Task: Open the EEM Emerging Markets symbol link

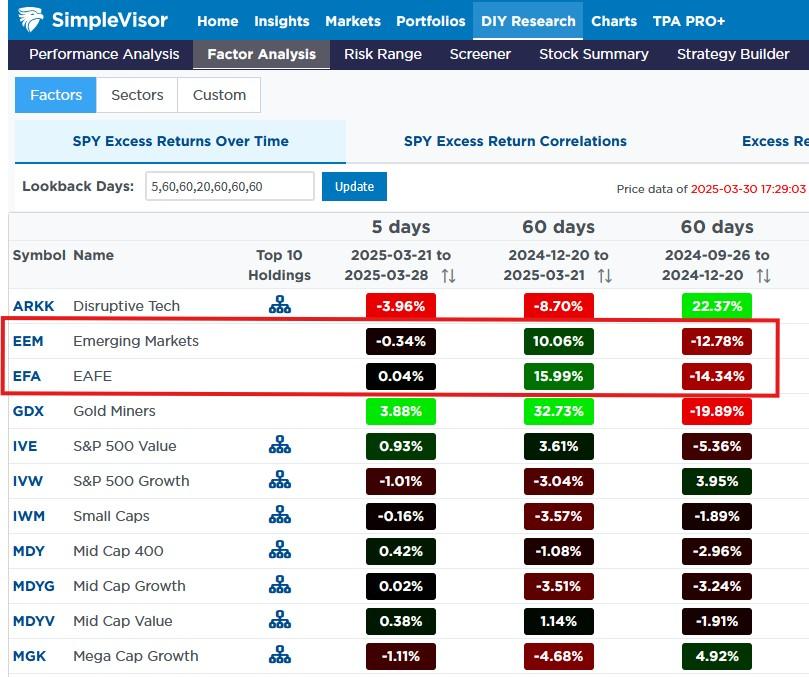Action: point(30,341)
